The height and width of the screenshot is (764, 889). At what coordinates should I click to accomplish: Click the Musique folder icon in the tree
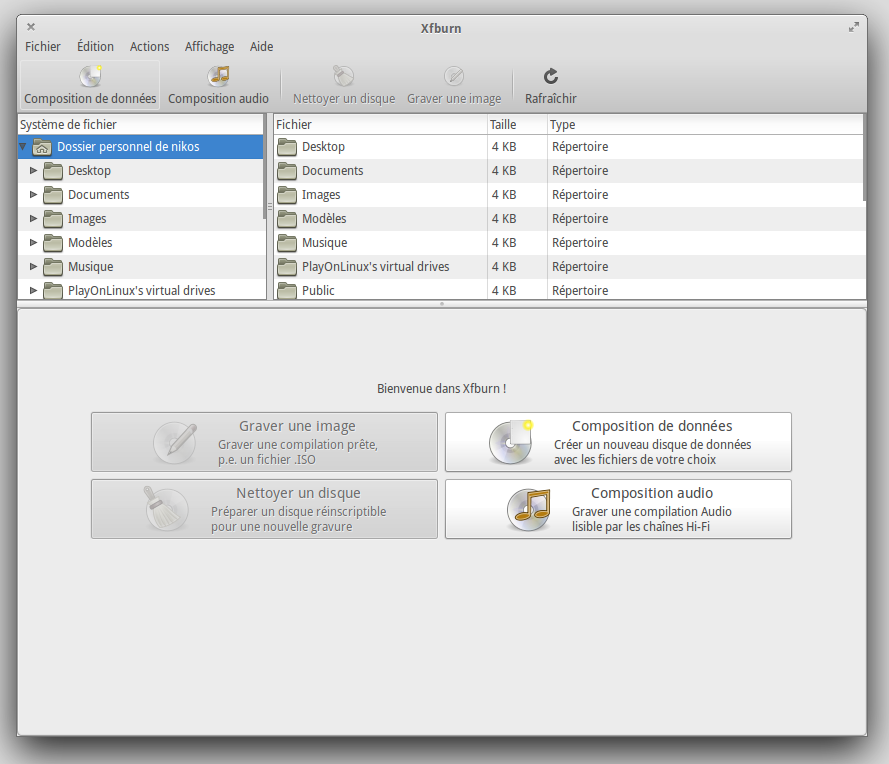pos(53,266)
